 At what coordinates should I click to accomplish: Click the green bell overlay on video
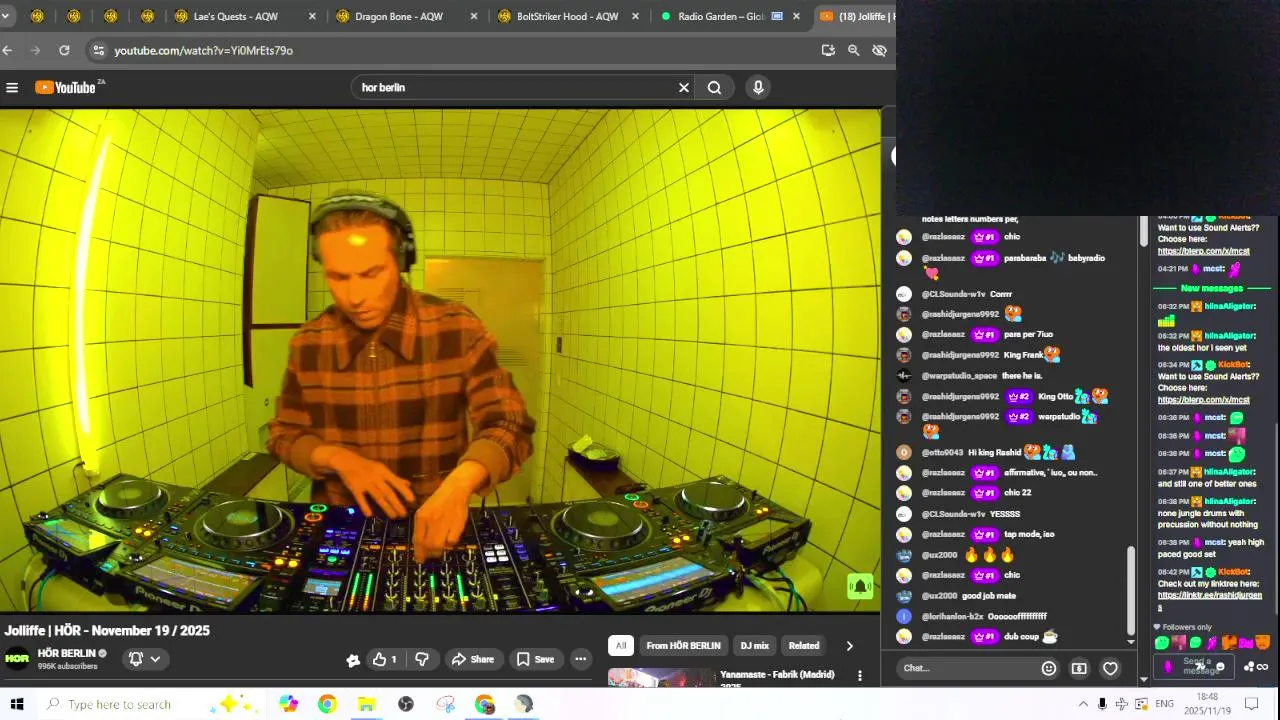(860, 586)
